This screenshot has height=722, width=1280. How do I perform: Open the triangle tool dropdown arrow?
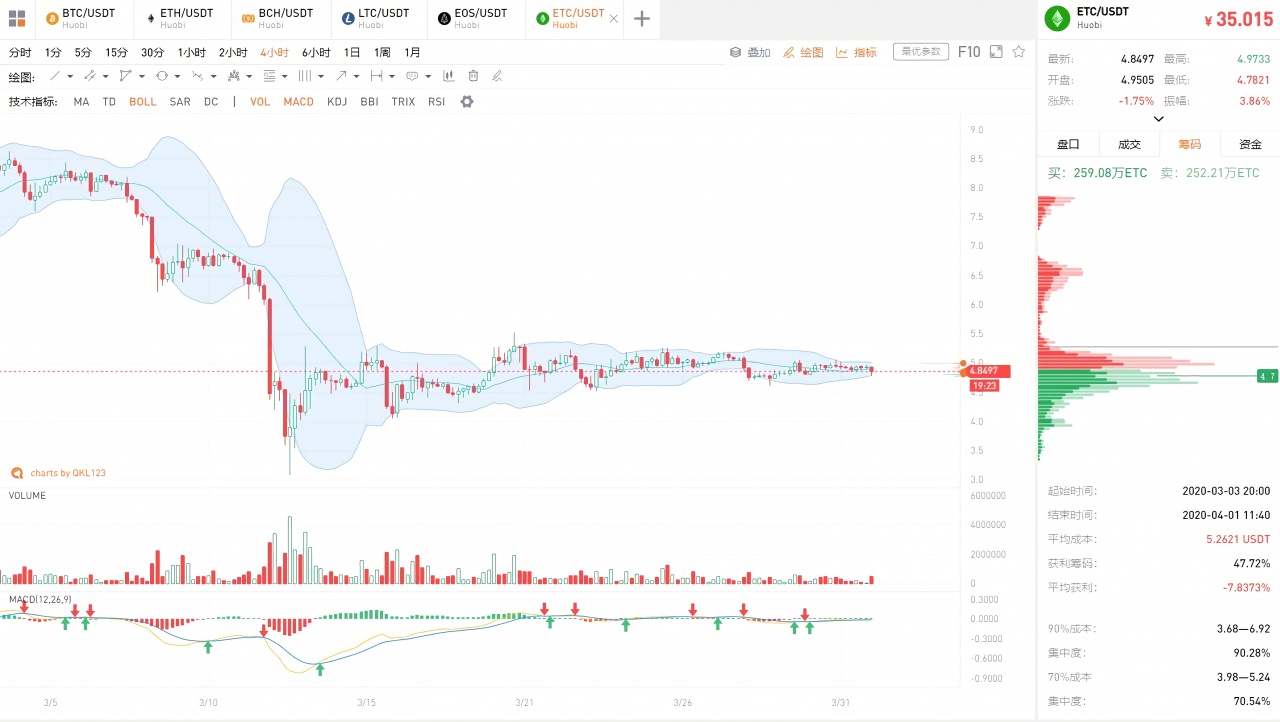pyautogui.click(x=141, y=76)
